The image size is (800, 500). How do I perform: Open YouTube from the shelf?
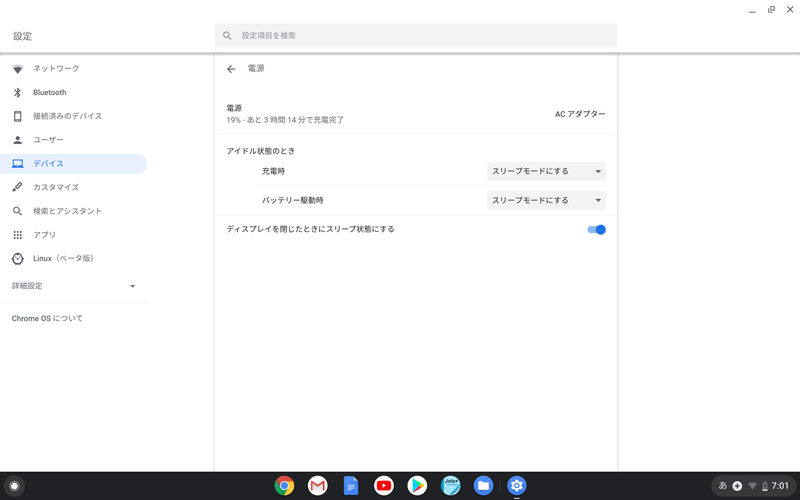coord(384,486)
